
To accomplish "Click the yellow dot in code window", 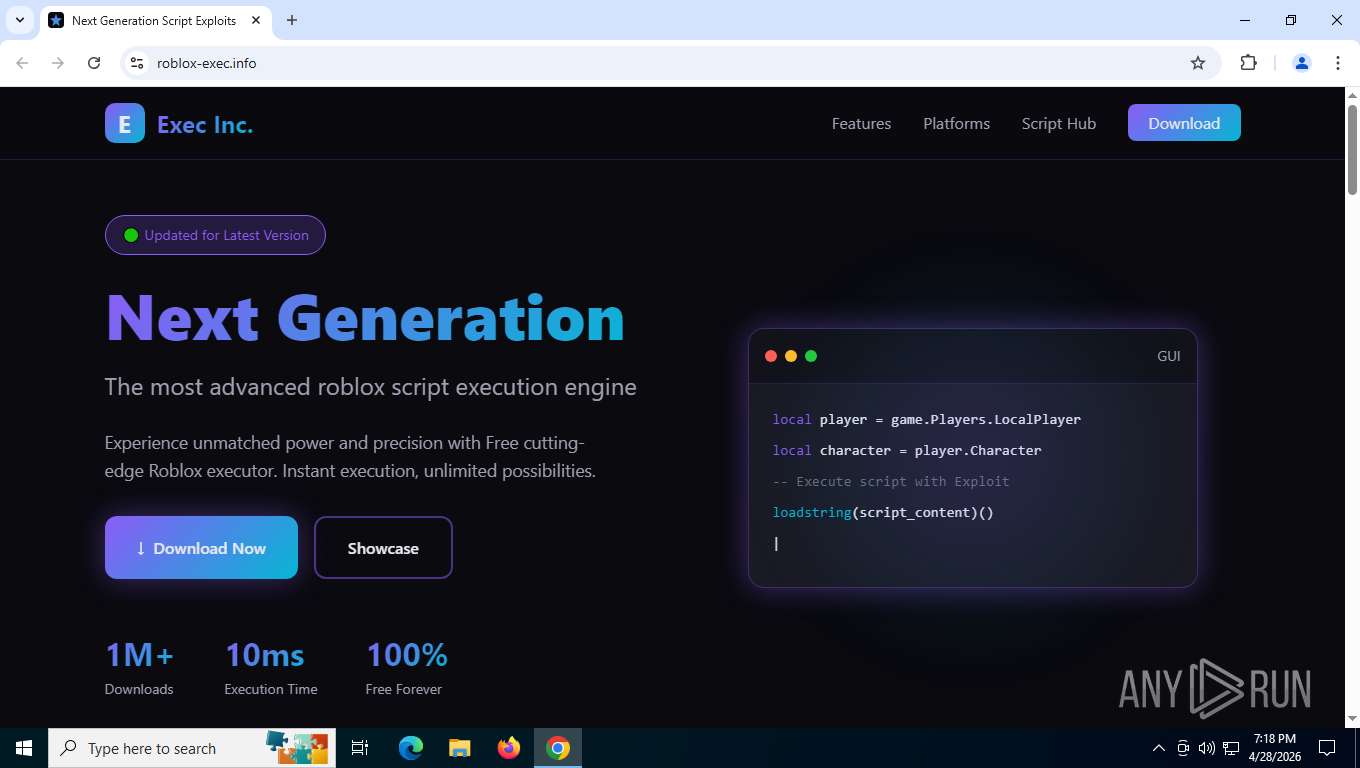I will pyautogui.click(x=791, y=356).
